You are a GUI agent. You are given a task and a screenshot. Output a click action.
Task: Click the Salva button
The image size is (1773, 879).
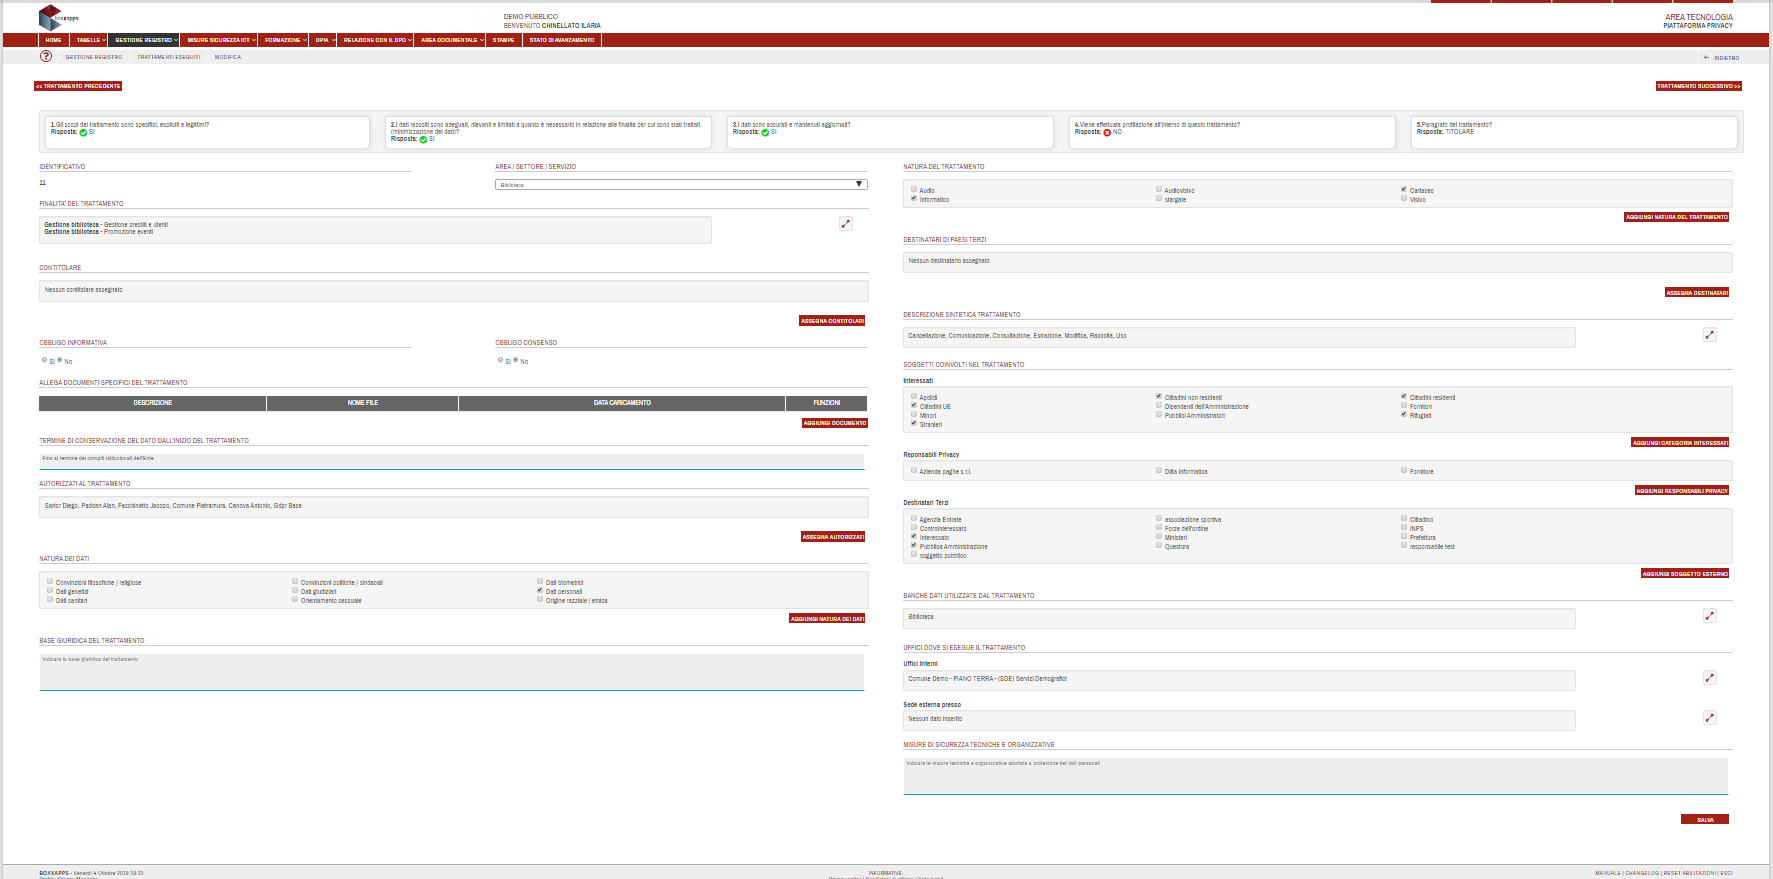(x=1705, y=820)
